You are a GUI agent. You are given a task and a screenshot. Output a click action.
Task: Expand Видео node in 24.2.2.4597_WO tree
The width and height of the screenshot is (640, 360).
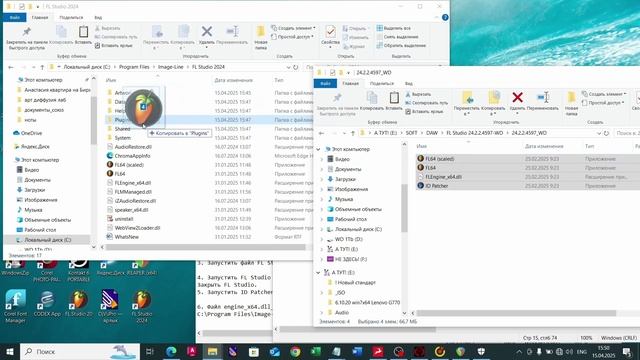click(322, 159)
